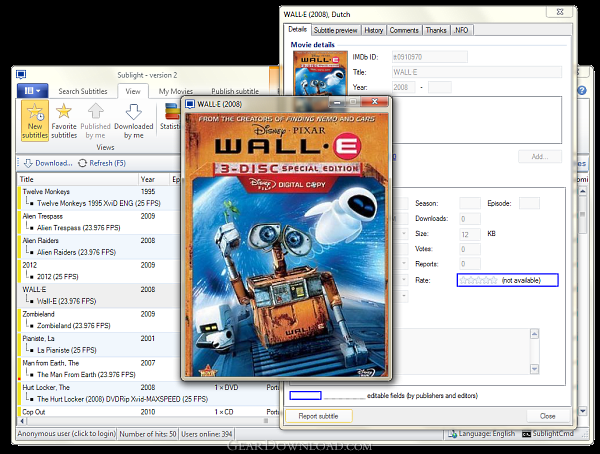Switch to the Subtitle preview tab
This screenshot has height=454, width=600.
pyautogui.click(x=335, y=30)
